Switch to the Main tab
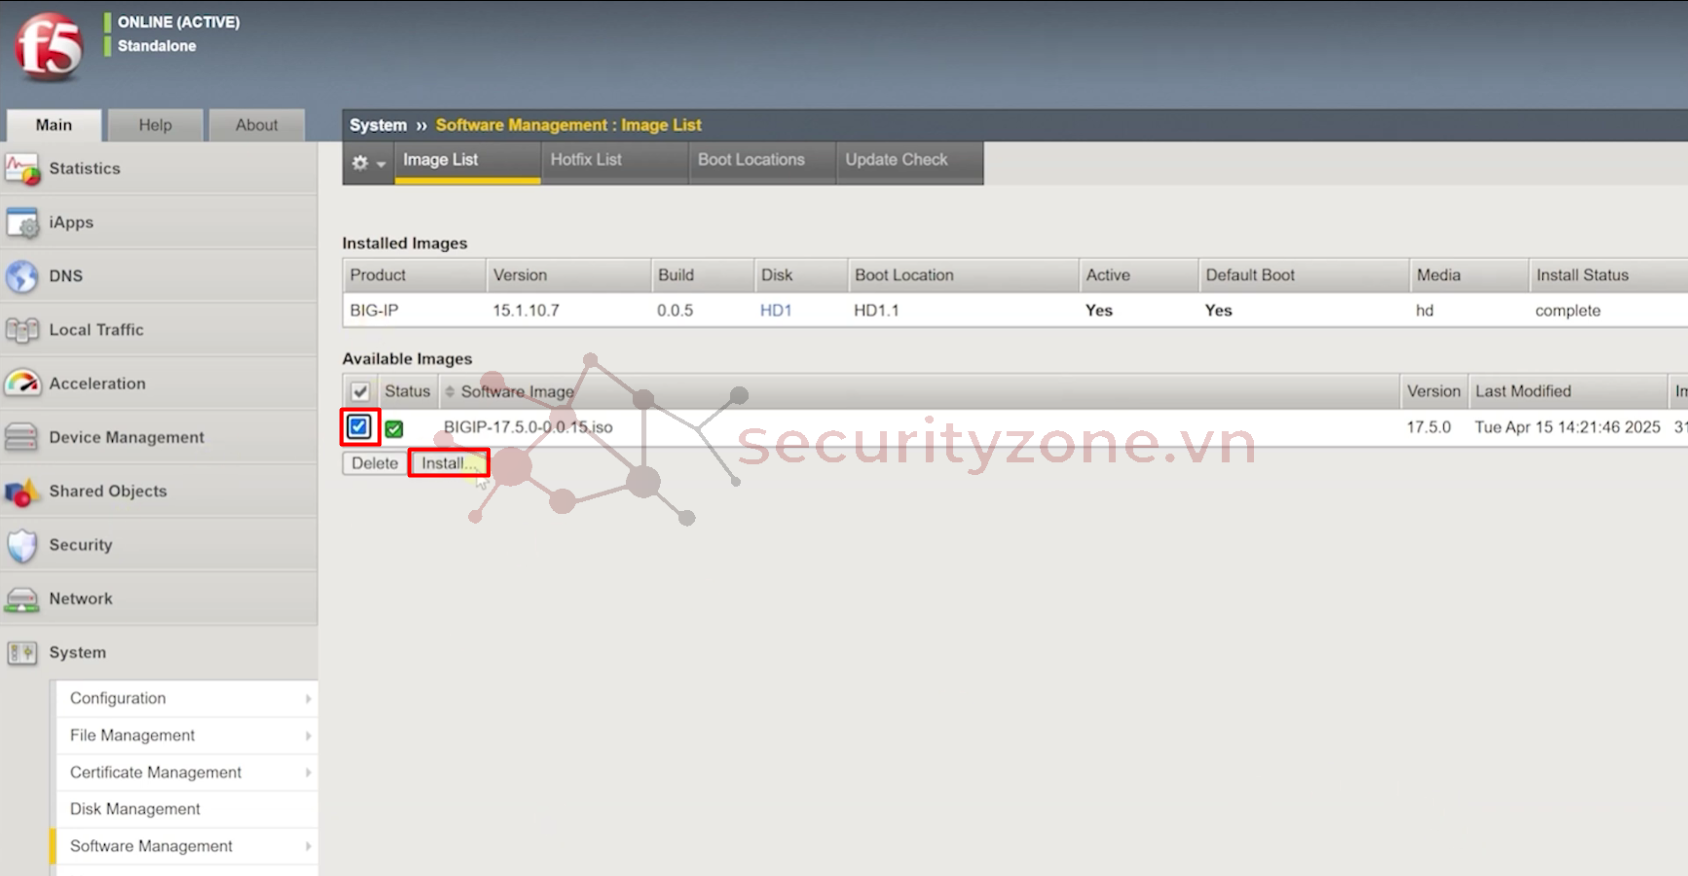Screen dimensions: 1688x876 [54, 125]
